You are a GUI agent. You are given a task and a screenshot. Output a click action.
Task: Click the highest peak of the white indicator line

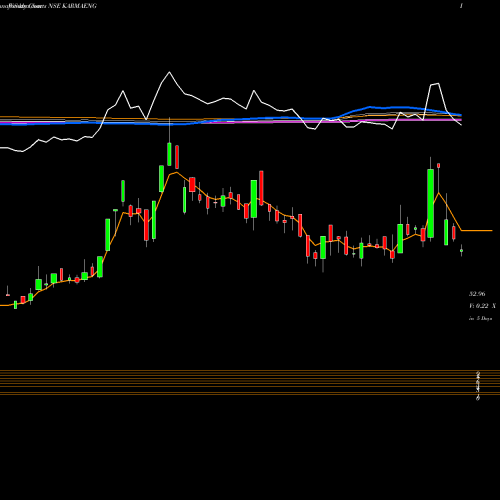(x=169, y=72)
